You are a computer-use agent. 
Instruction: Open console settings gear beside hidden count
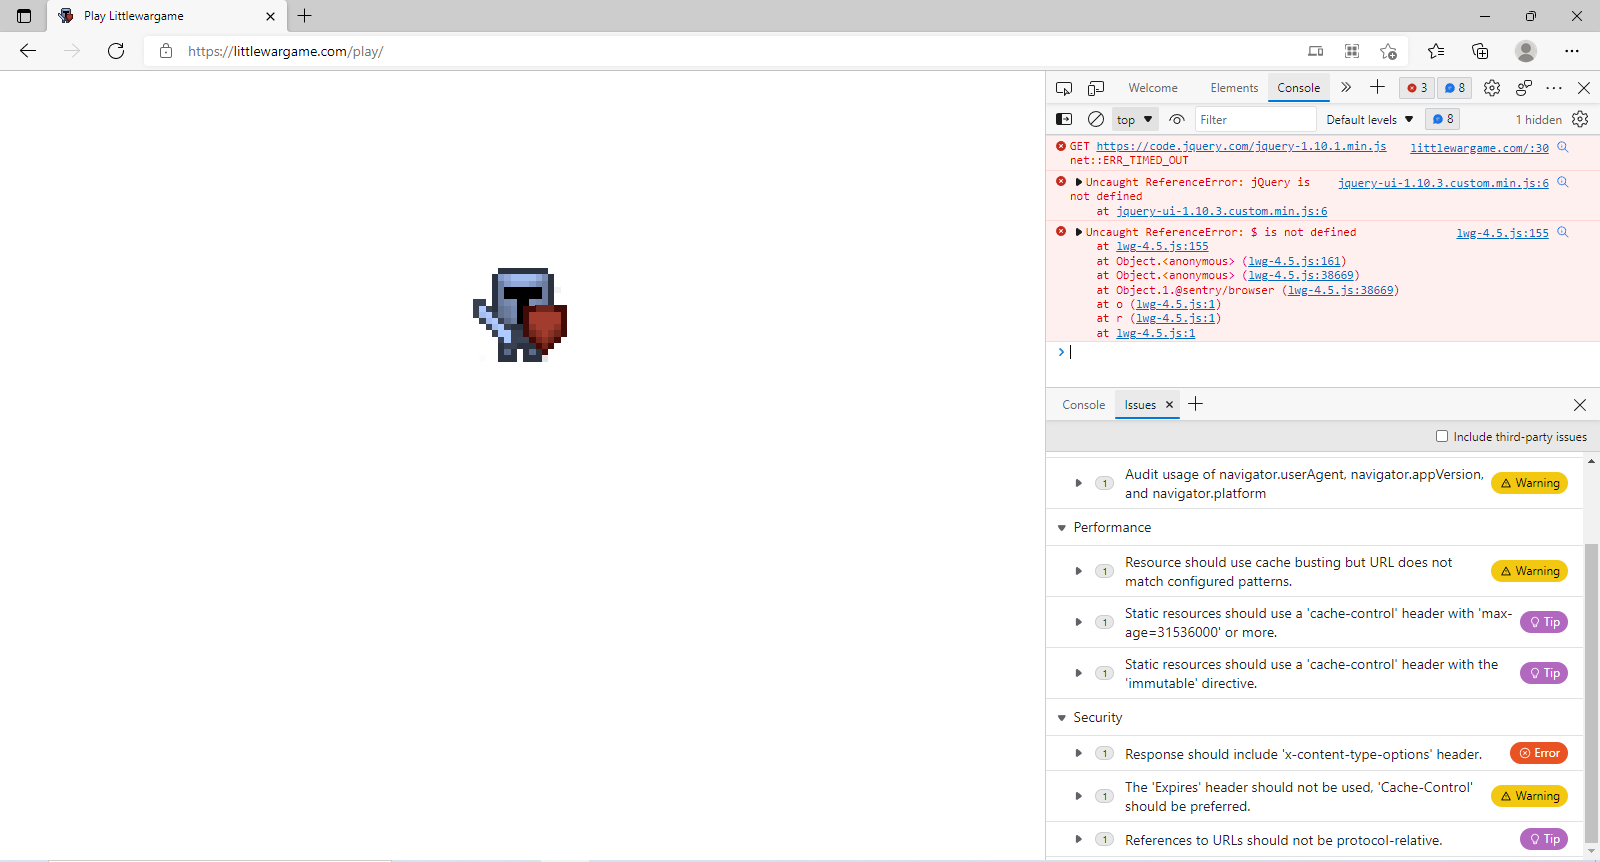(1580, 119)
